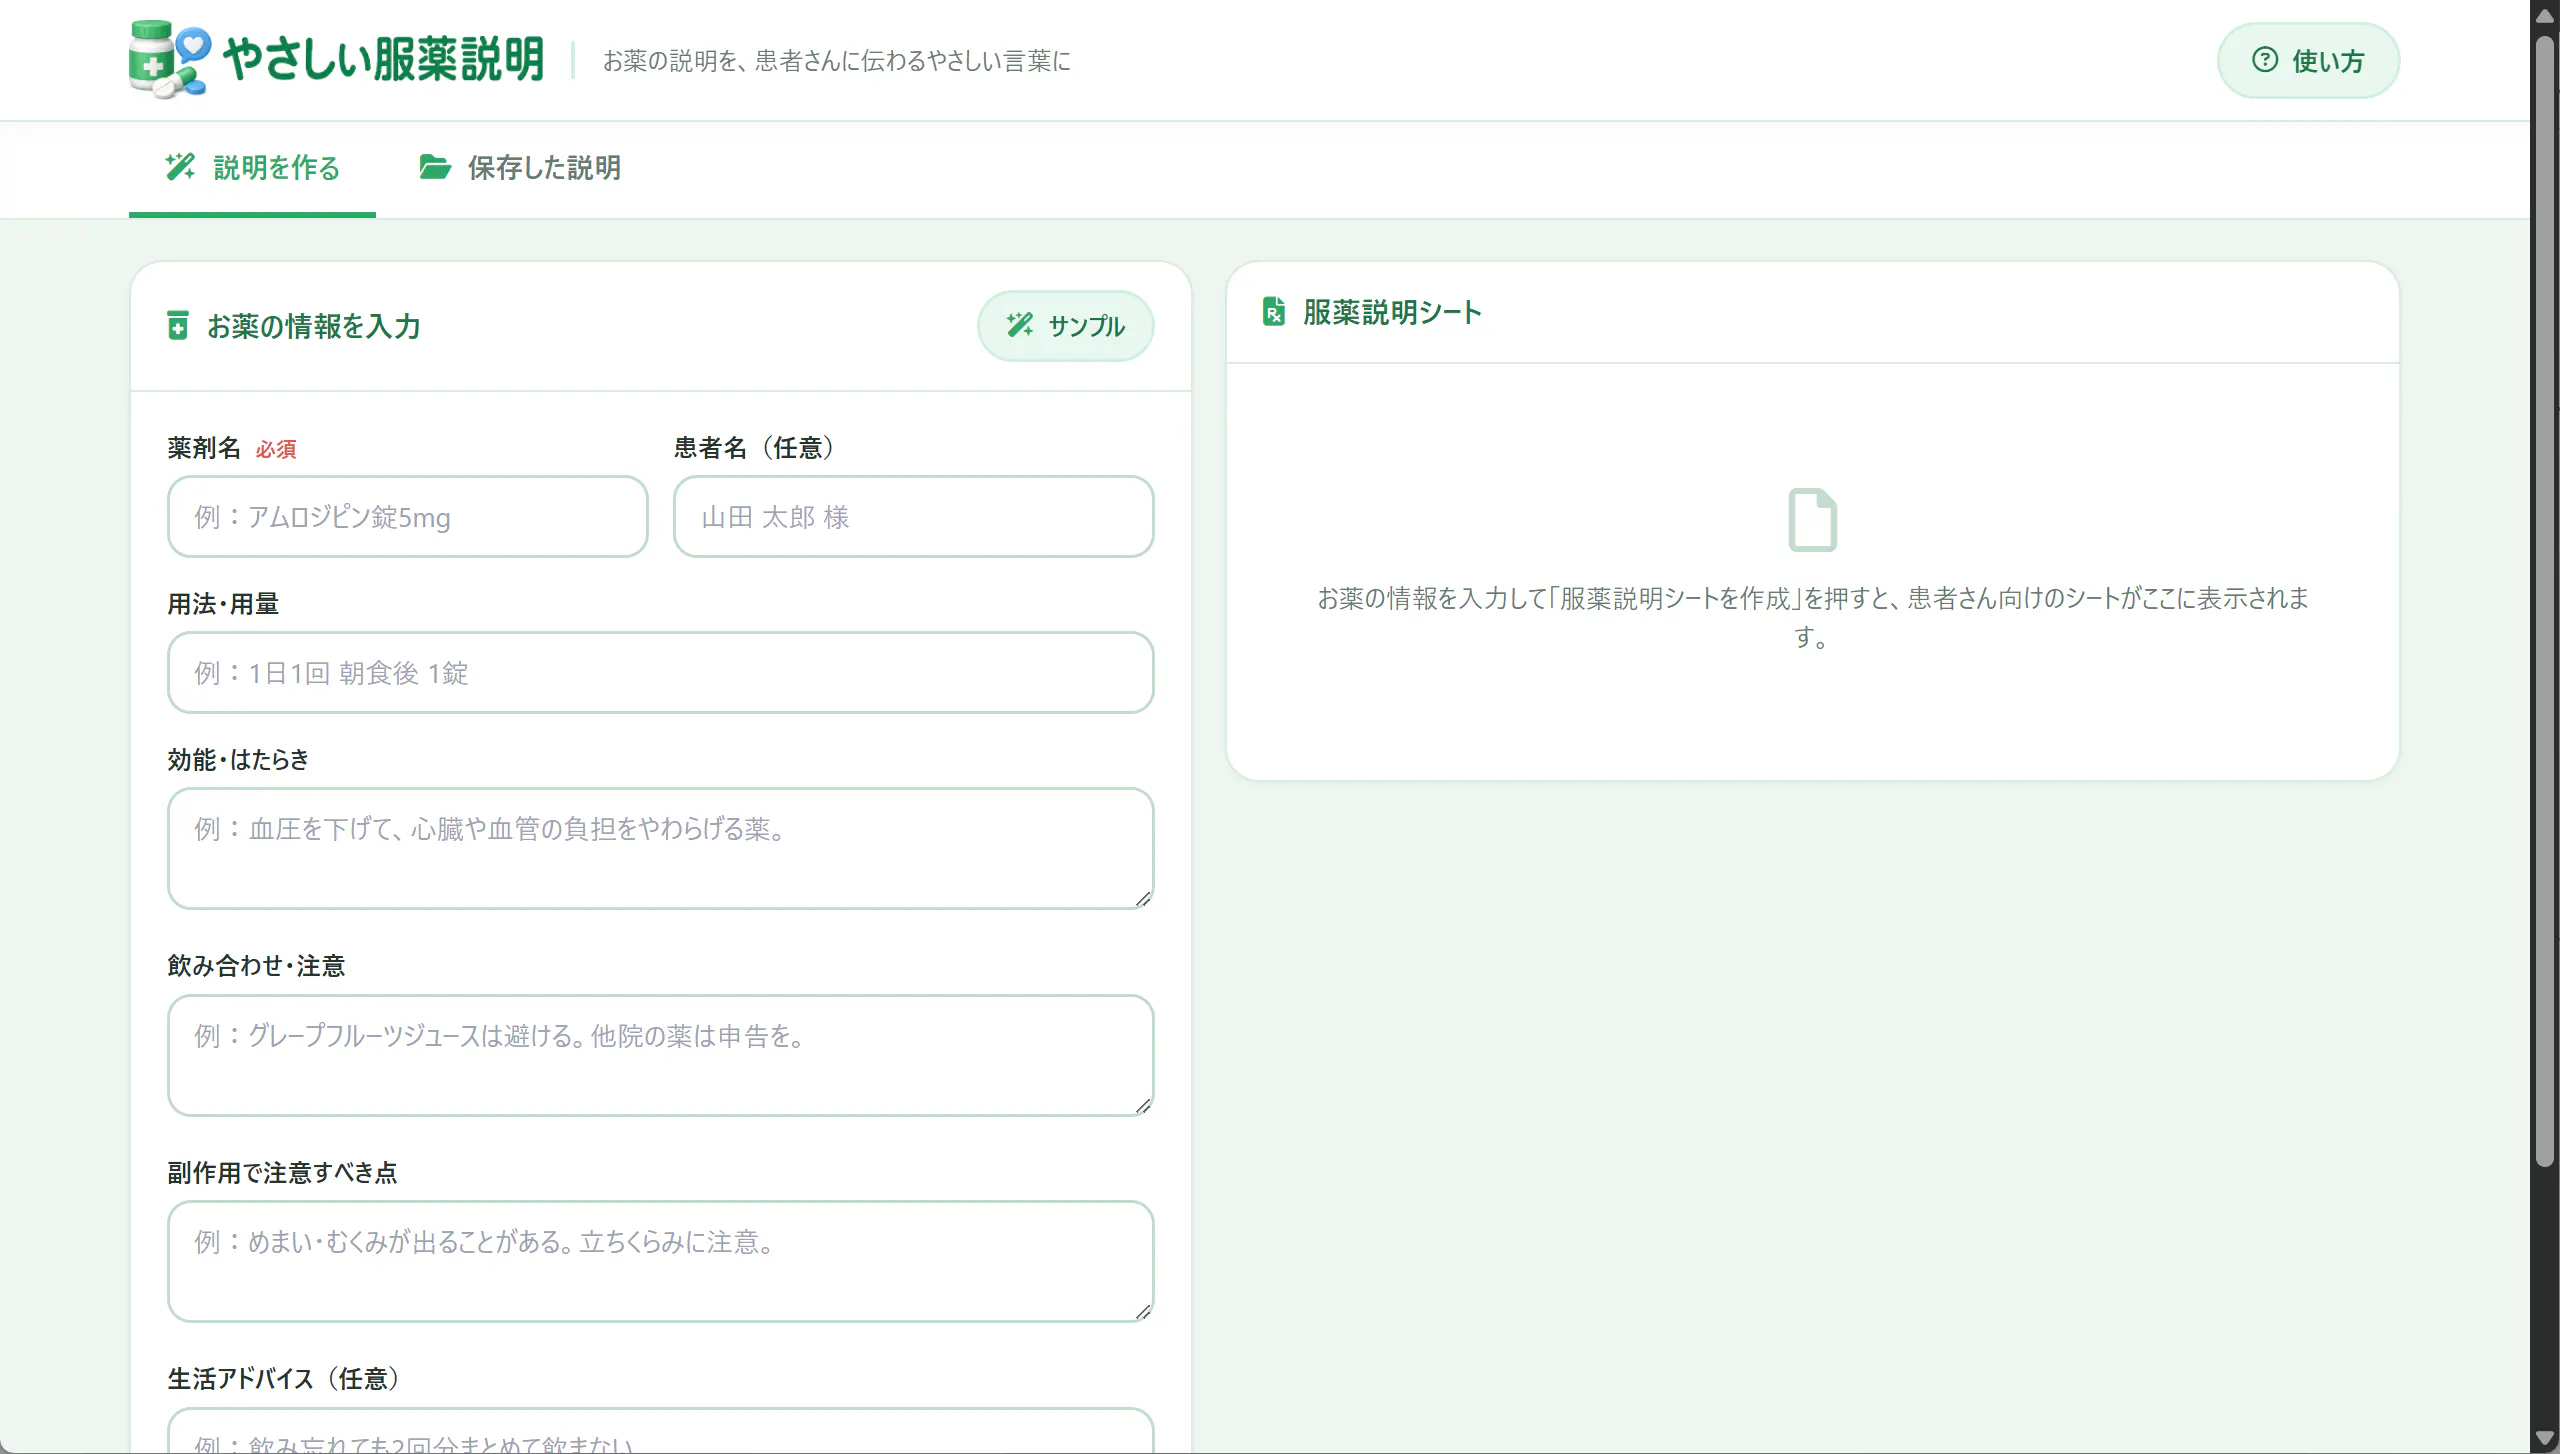Click the medicine bottle app logo
The height and width of the screenshot is (1454, 2560).
tap(170, 59)
